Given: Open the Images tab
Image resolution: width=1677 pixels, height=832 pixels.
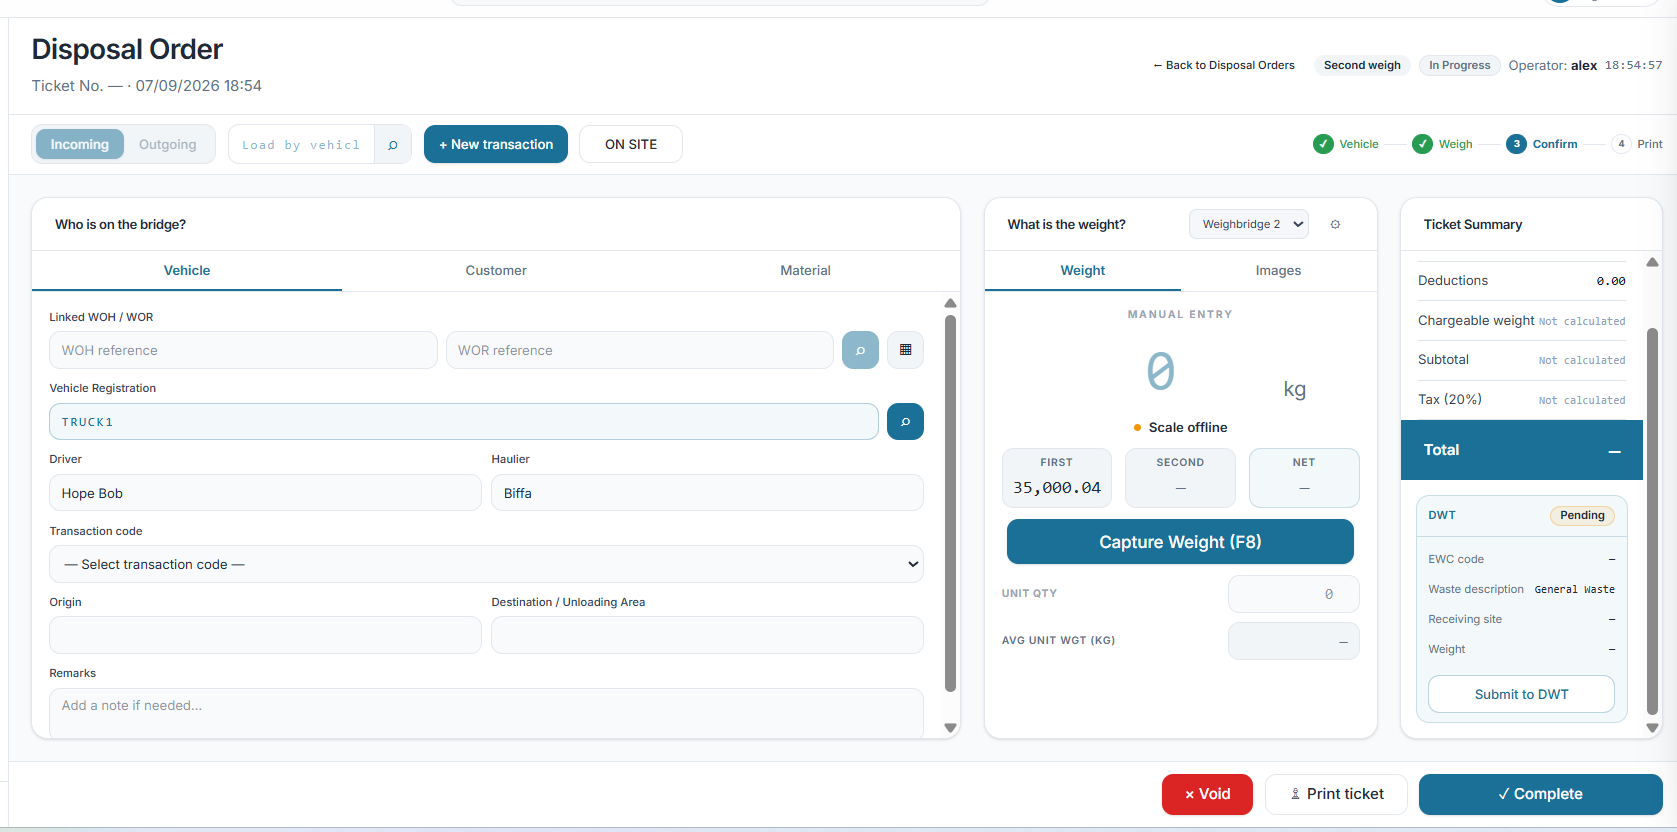Looking at the screenshot, I should pos(1278,270).
